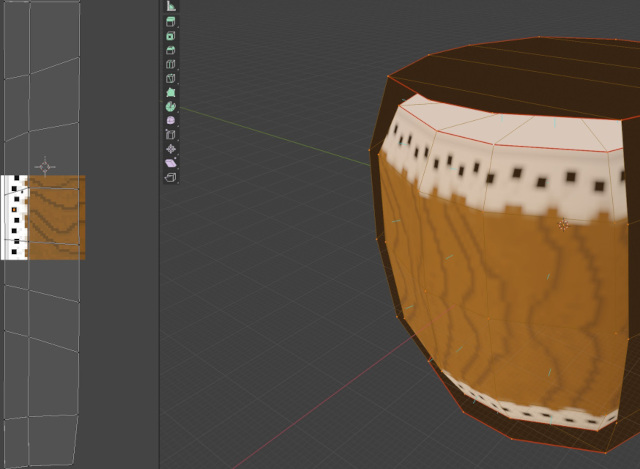Image resolution: width=640 pixels, height=469 pixels.
Task: Select the Smooth vertices tool
Action: click(171, 120)
